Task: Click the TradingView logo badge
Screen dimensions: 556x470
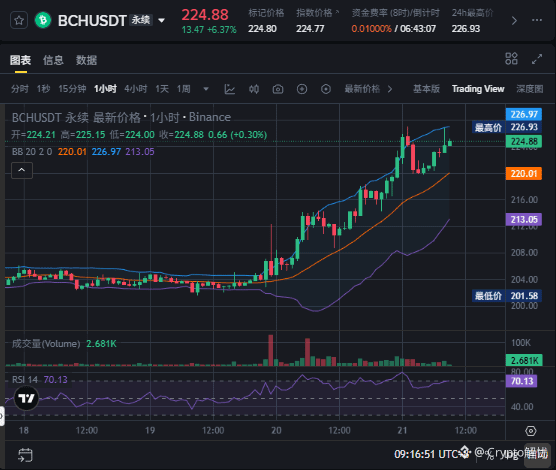Action: [27, 398]
